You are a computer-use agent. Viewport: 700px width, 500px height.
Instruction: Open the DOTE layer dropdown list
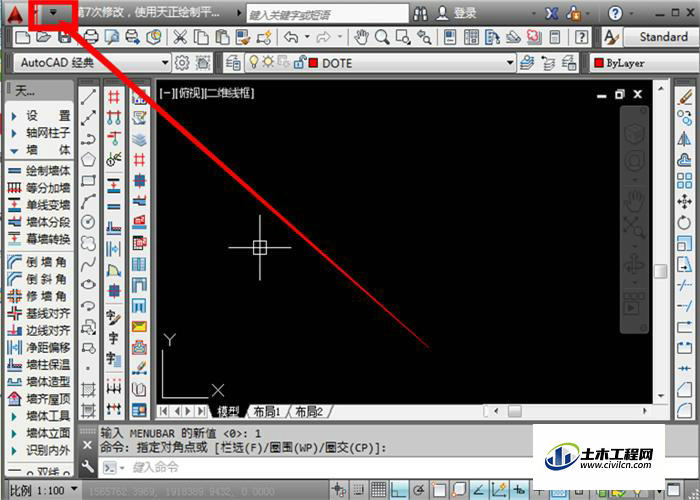tap(510, 63)
